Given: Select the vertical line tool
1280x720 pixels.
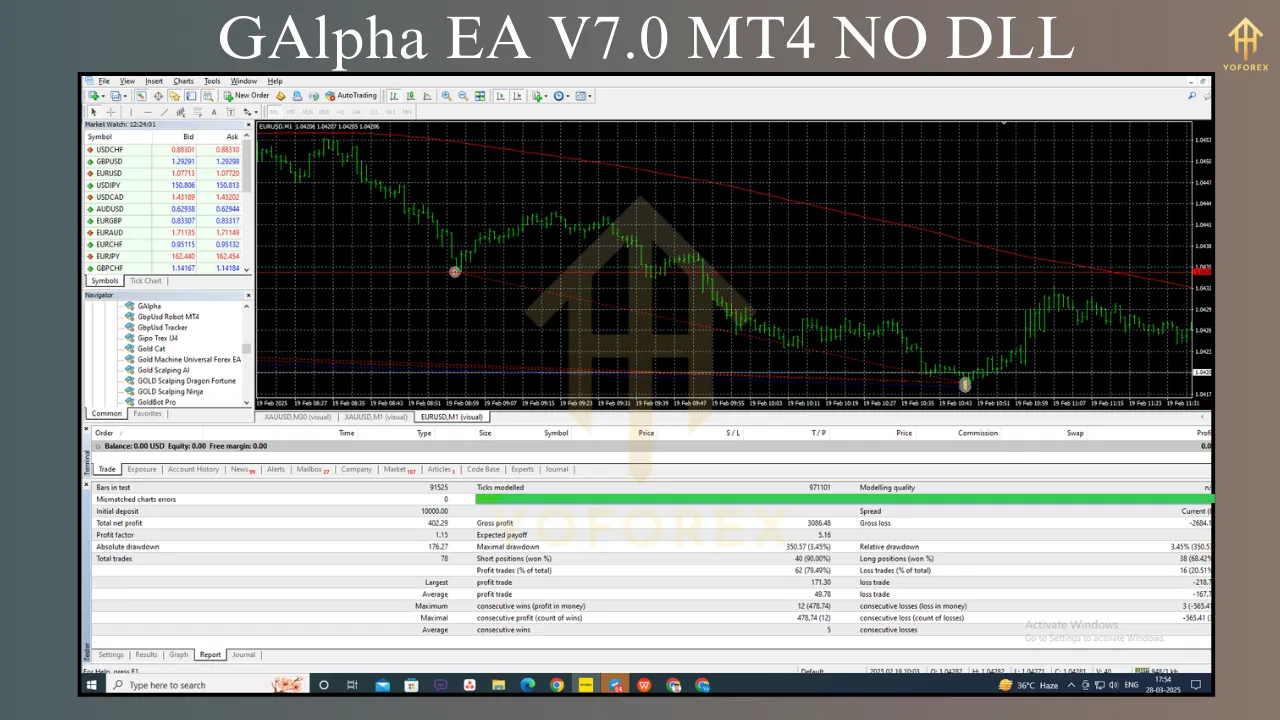Looking at the screenshot, I should pyautogui.click(x=131, y=112).
